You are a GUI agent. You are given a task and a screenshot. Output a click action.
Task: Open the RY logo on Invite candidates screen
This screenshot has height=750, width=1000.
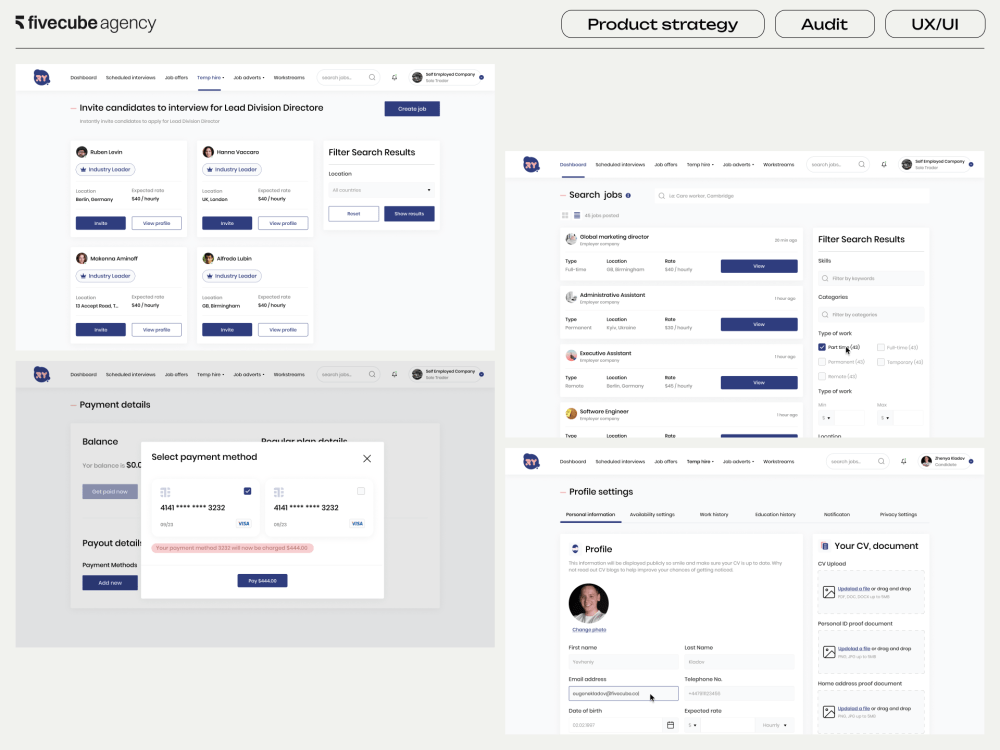[x=41, y=78]
